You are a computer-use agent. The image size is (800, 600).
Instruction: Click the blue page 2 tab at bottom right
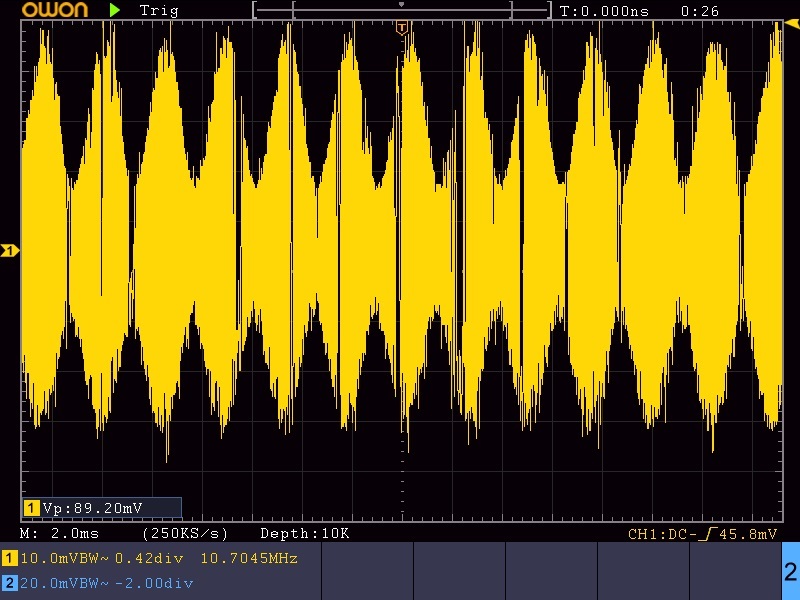[790, 571]
